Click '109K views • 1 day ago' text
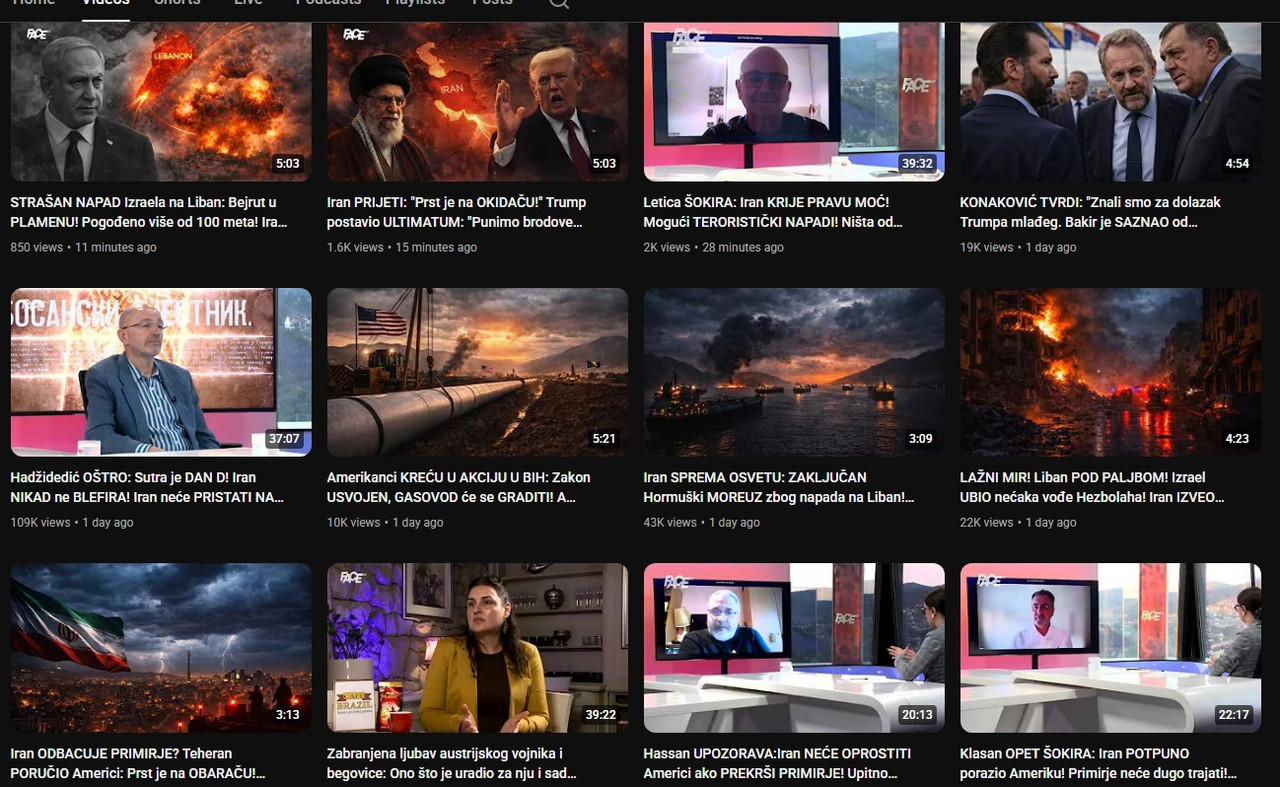1280x787 pixels. [72, 522]
